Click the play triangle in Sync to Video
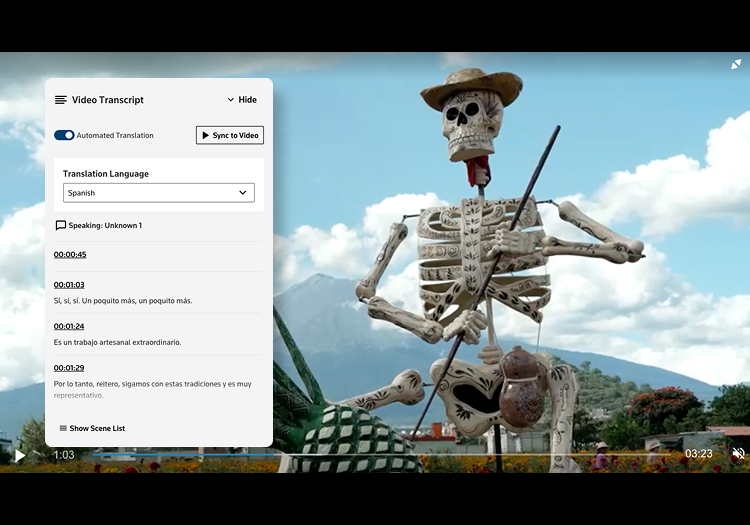Screen dimensions: 750x525 click(x=206, y=135)
